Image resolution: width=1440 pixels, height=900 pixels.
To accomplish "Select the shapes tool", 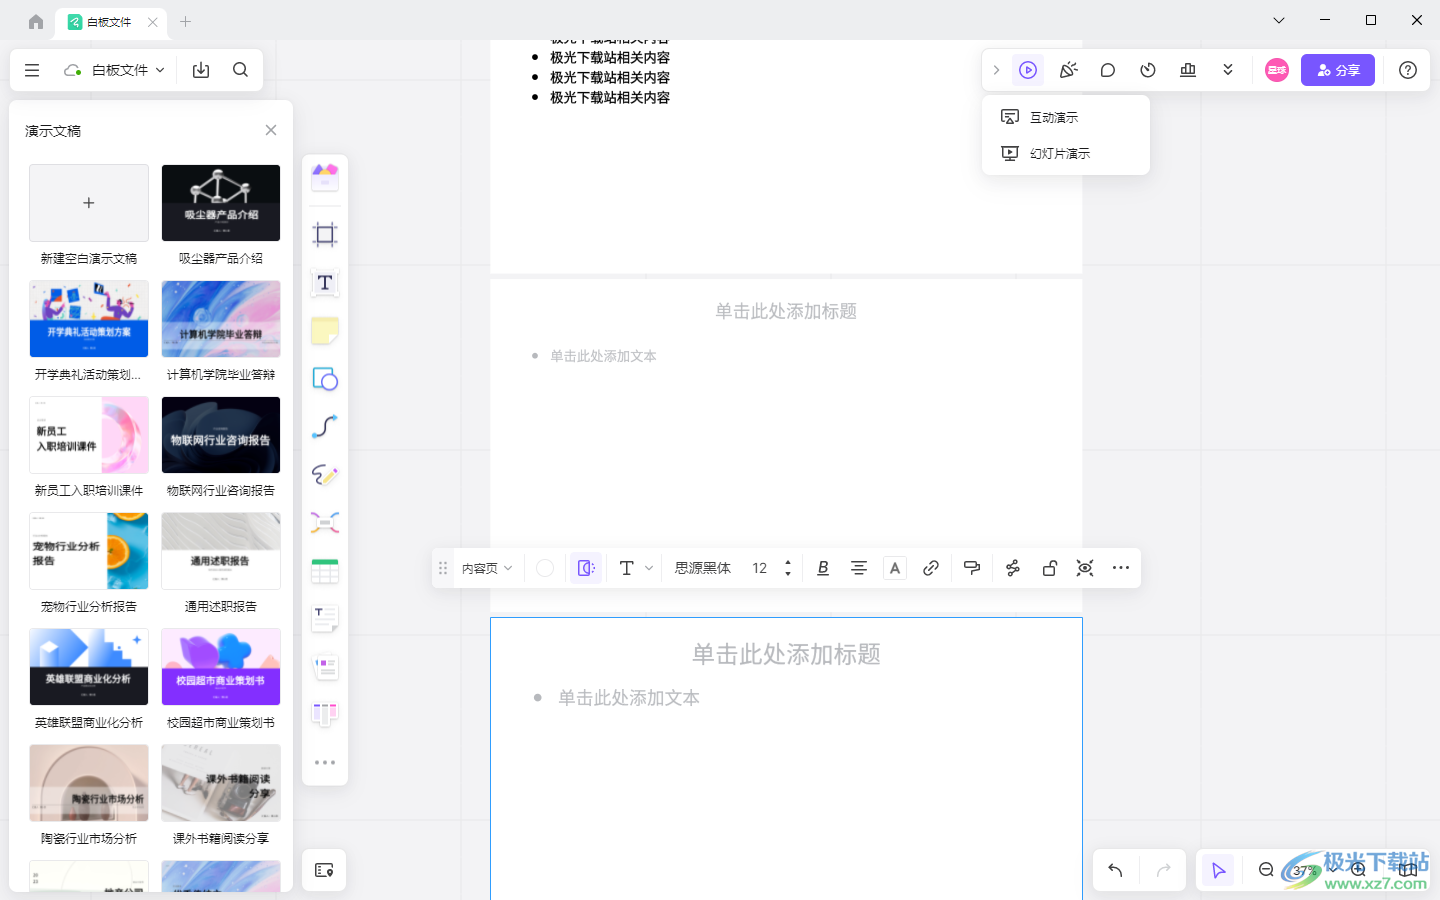I will [x=325, y=379].
